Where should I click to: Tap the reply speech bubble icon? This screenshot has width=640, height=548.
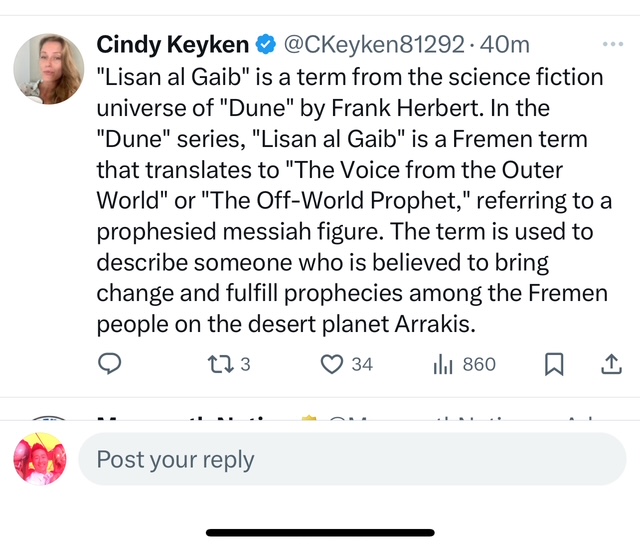coord(109,365)
